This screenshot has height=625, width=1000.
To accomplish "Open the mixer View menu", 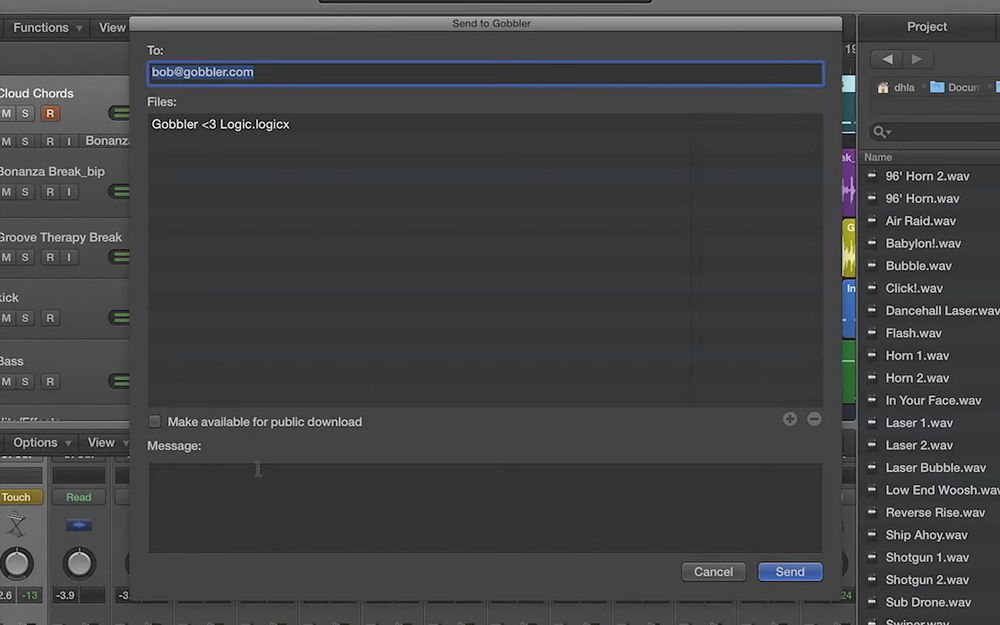I will coord(107,443).
